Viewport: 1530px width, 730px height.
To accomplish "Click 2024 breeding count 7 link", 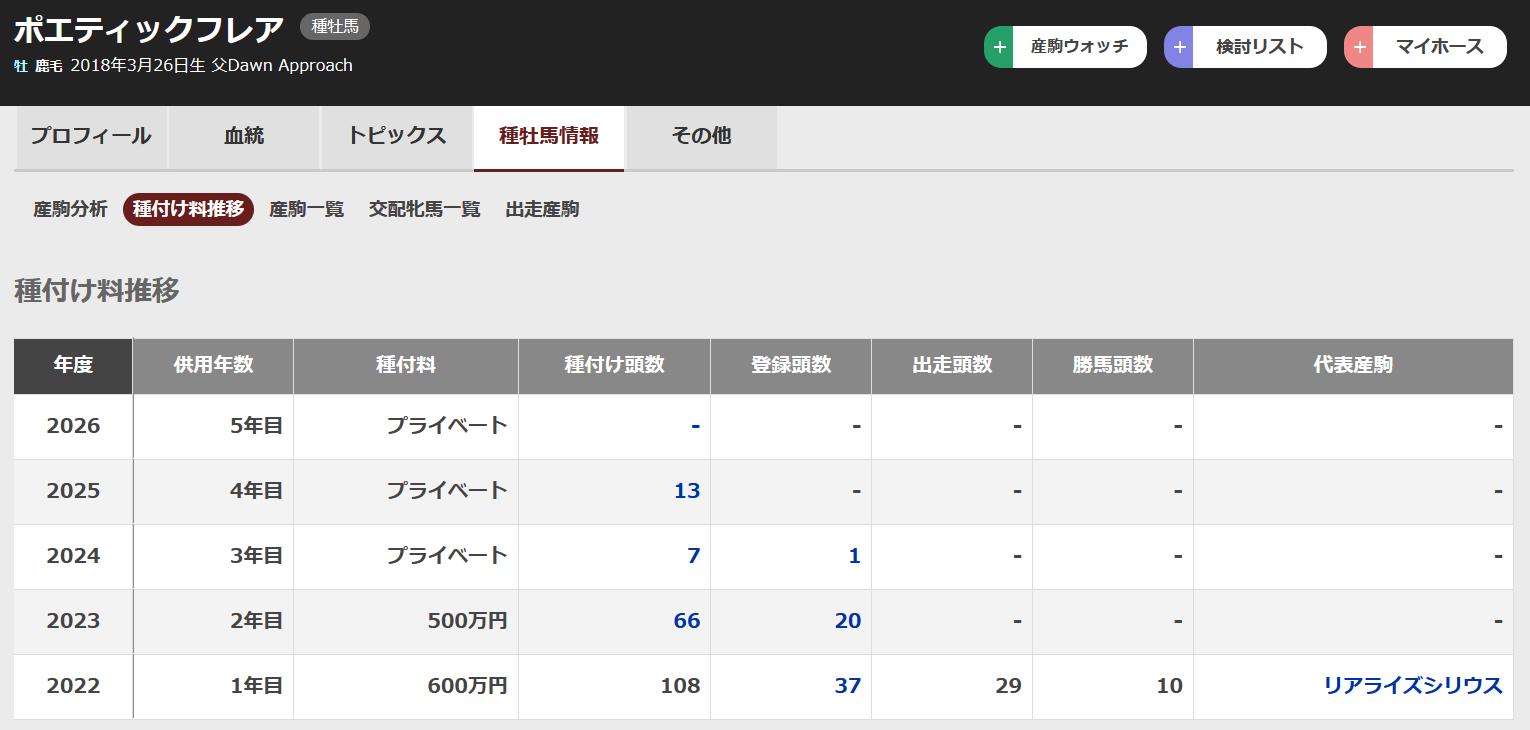I will (x=693, y=556).
